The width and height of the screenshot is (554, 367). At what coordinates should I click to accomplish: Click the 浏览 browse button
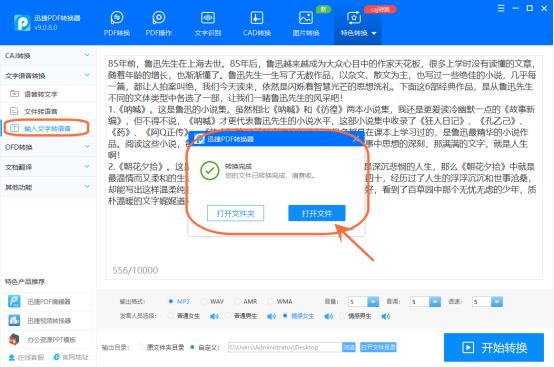coord(349,347)
